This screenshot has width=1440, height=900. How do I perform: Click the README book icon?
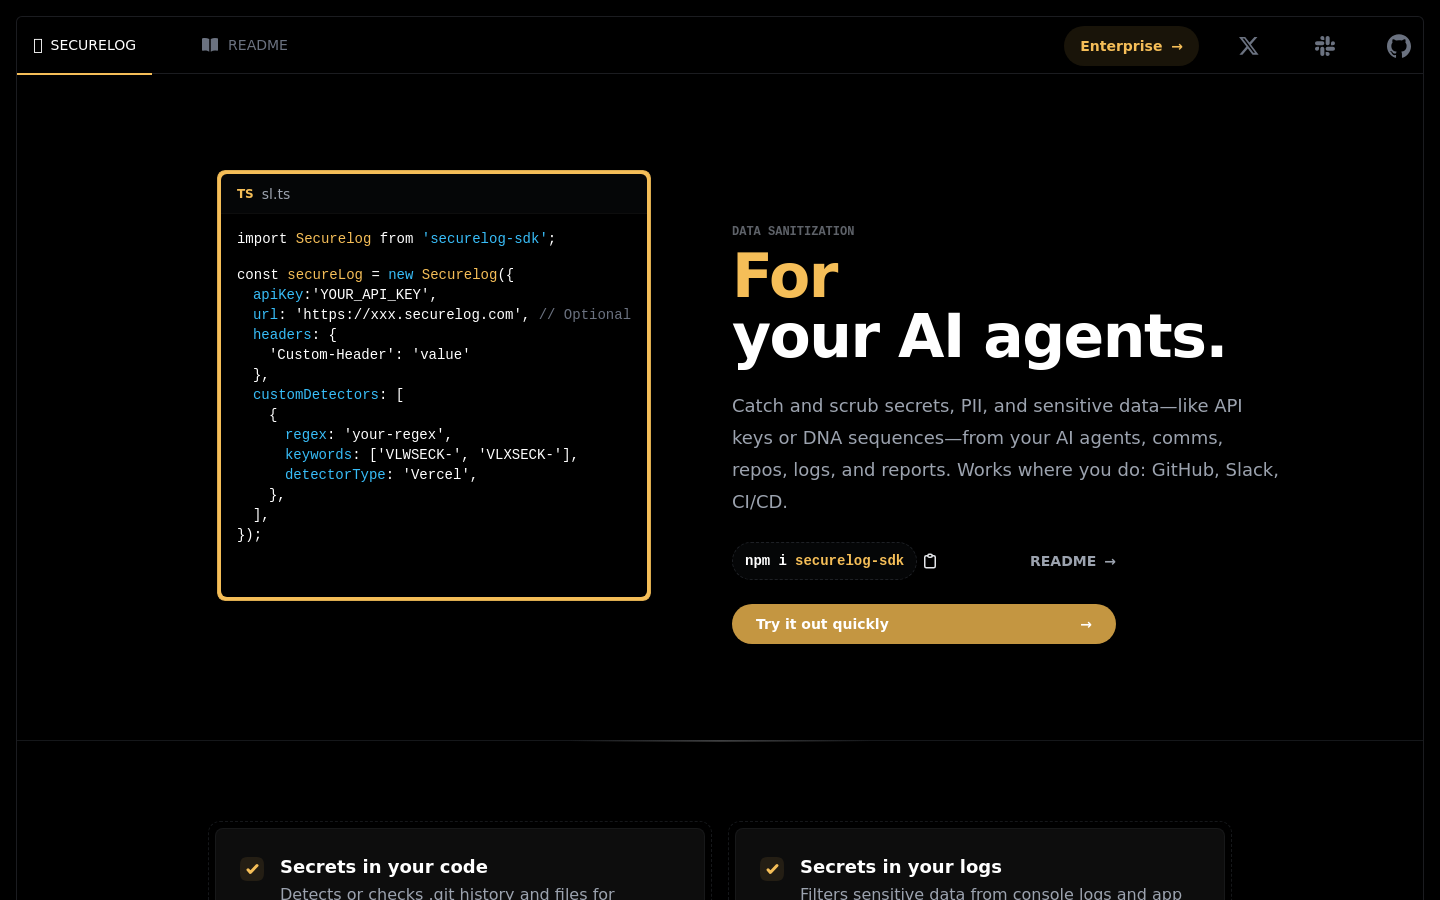(x=210, y=45)
